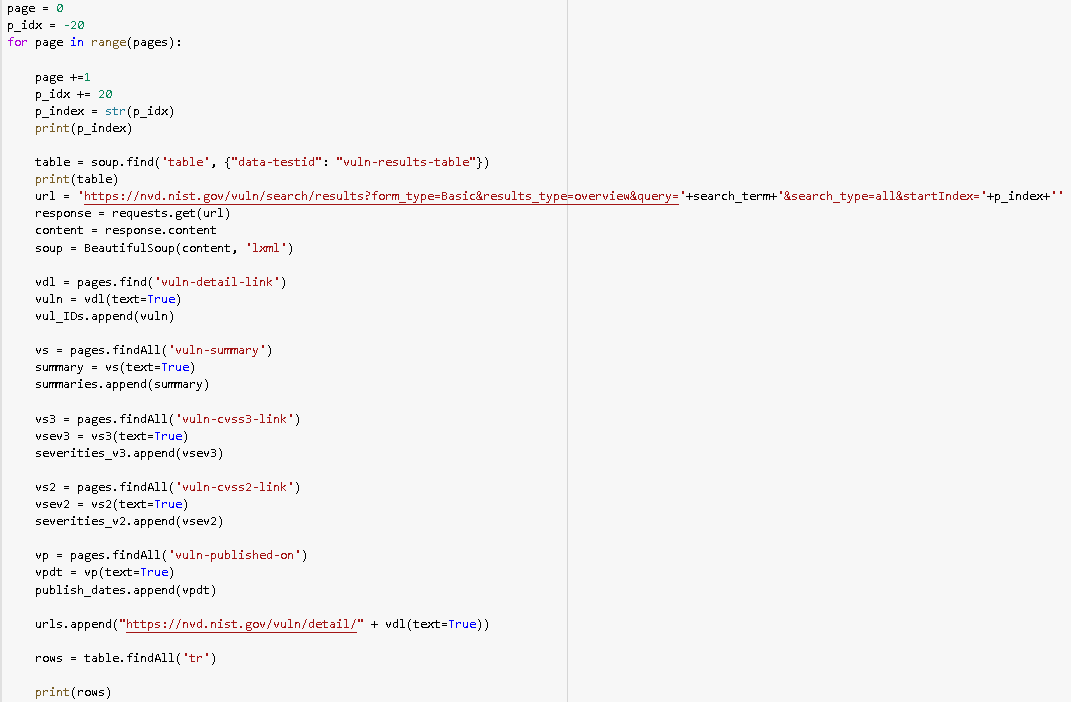Click the 'vuln-published-on' string
The image size is (1071, 702).
(x=234, y=555)
